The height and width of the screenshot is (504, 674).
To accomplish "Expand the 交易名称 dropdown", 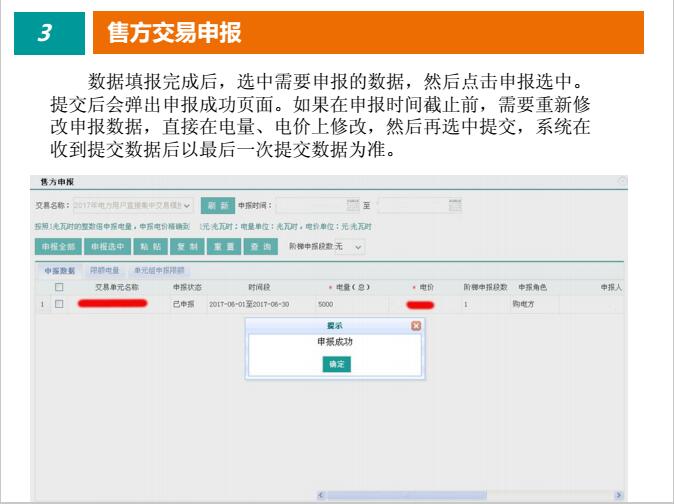I will (187, 205).
